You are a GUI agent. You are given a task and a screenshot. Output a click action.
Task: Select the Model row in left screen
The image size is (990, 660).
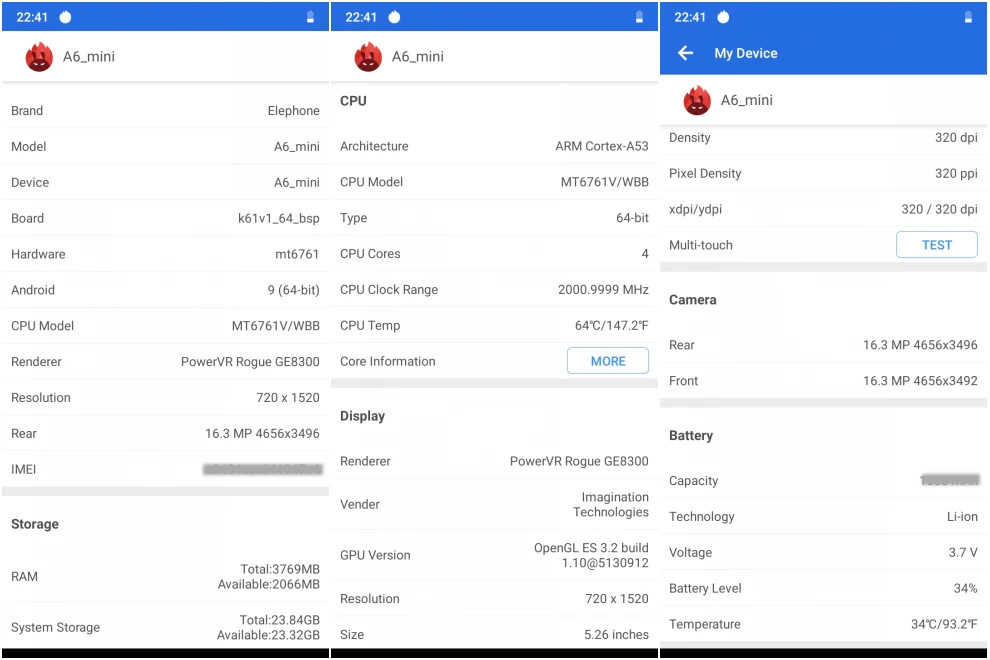tap(165, 147)
